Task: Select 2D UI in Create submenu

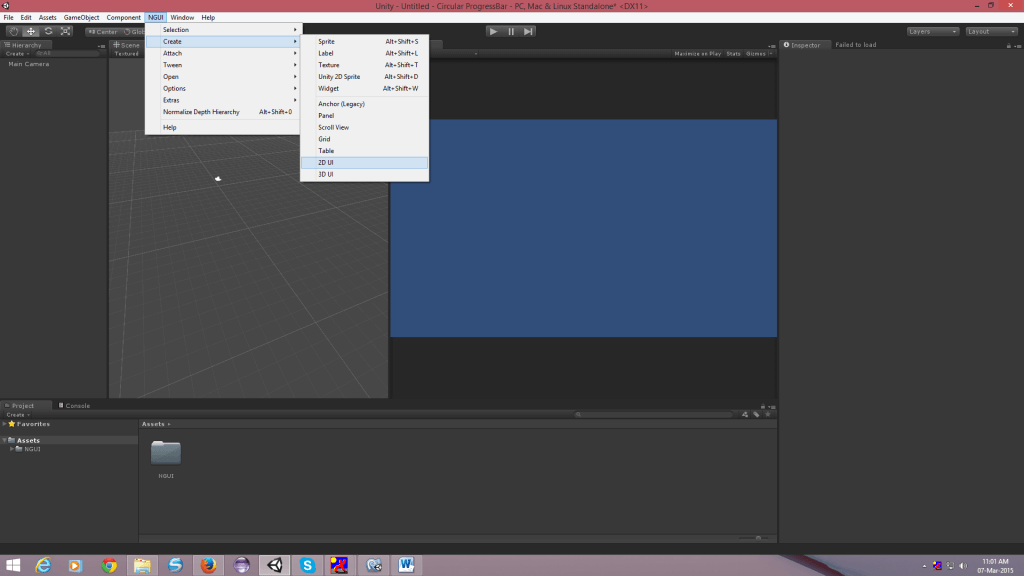Action: pos(364,163)
